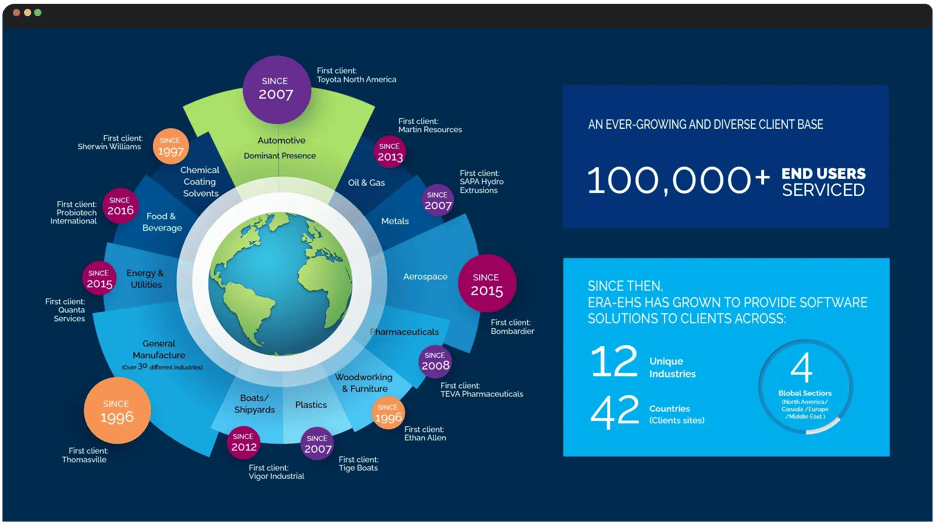935x525 pixels.
Task: Click the 100,000+ End Users Serviced panel
Action: point(725,156)
